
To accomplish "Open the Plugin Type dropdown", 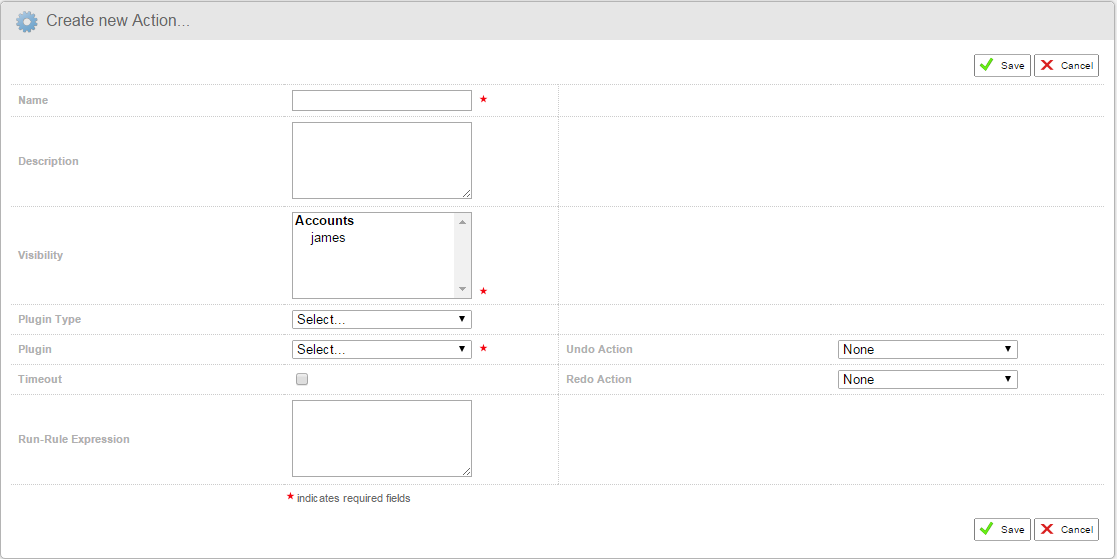I will pyautogui.click(x=381, y=320).
